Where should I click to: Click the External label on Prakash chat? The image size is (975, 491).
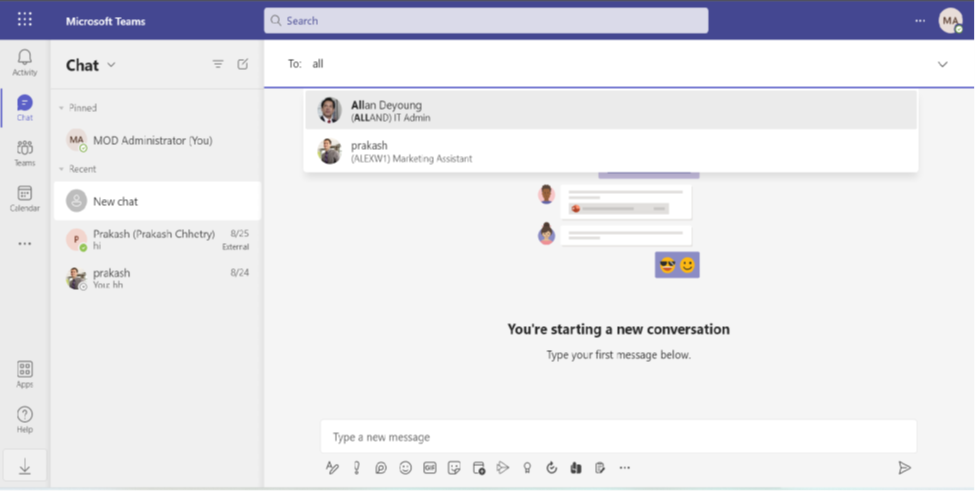pyautogui.click(x=236, y=247)
